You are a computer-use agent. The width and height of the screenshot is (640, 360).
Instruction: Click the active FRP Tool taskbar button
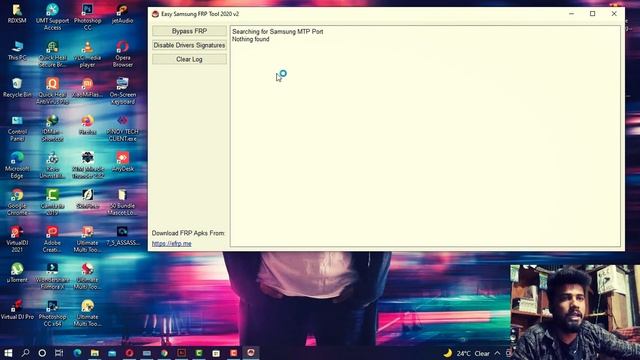click(x=251, y=353)
